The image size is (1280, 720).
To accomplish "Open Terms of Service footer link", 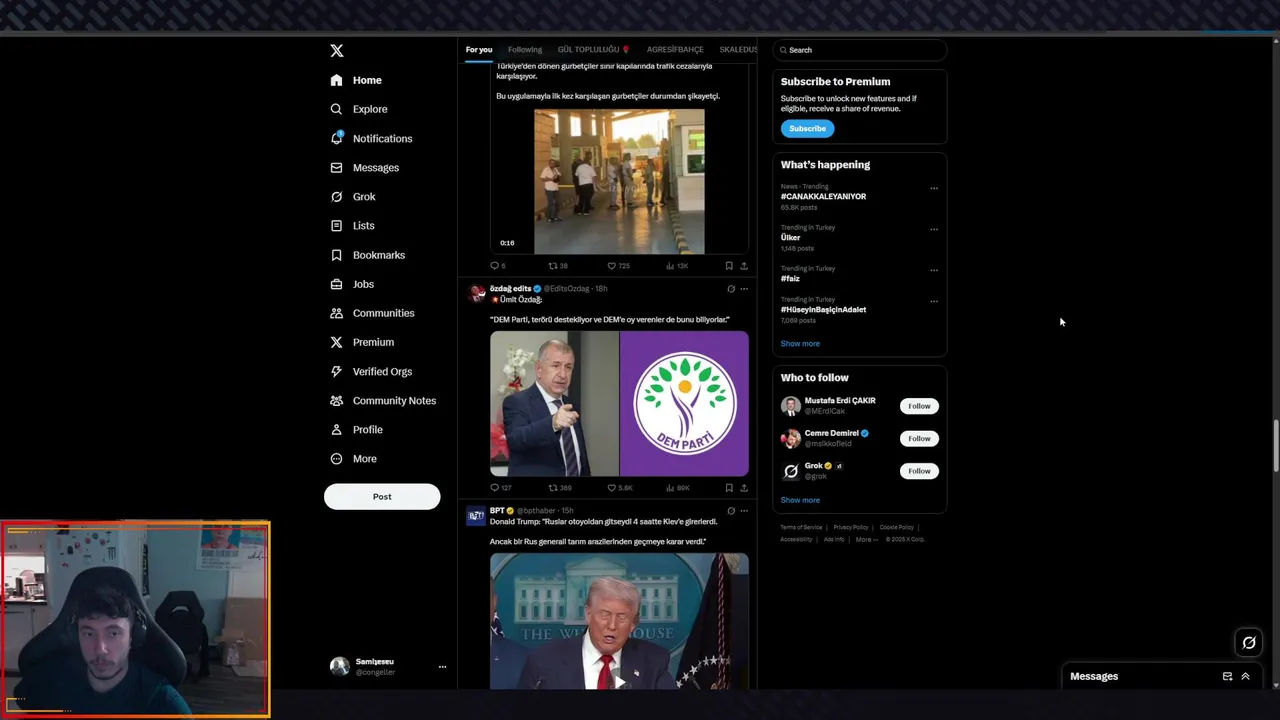I will click(801, 527).
